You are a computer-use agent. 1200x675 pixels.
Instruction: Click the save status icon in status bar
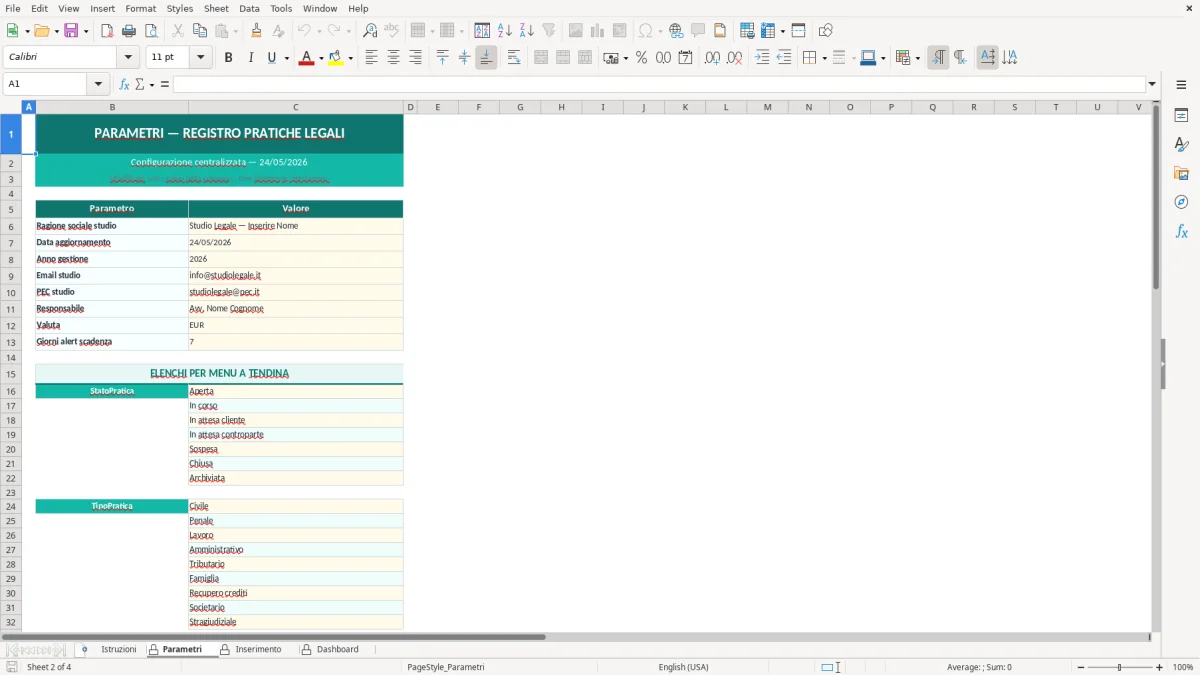tap(11, 667)
